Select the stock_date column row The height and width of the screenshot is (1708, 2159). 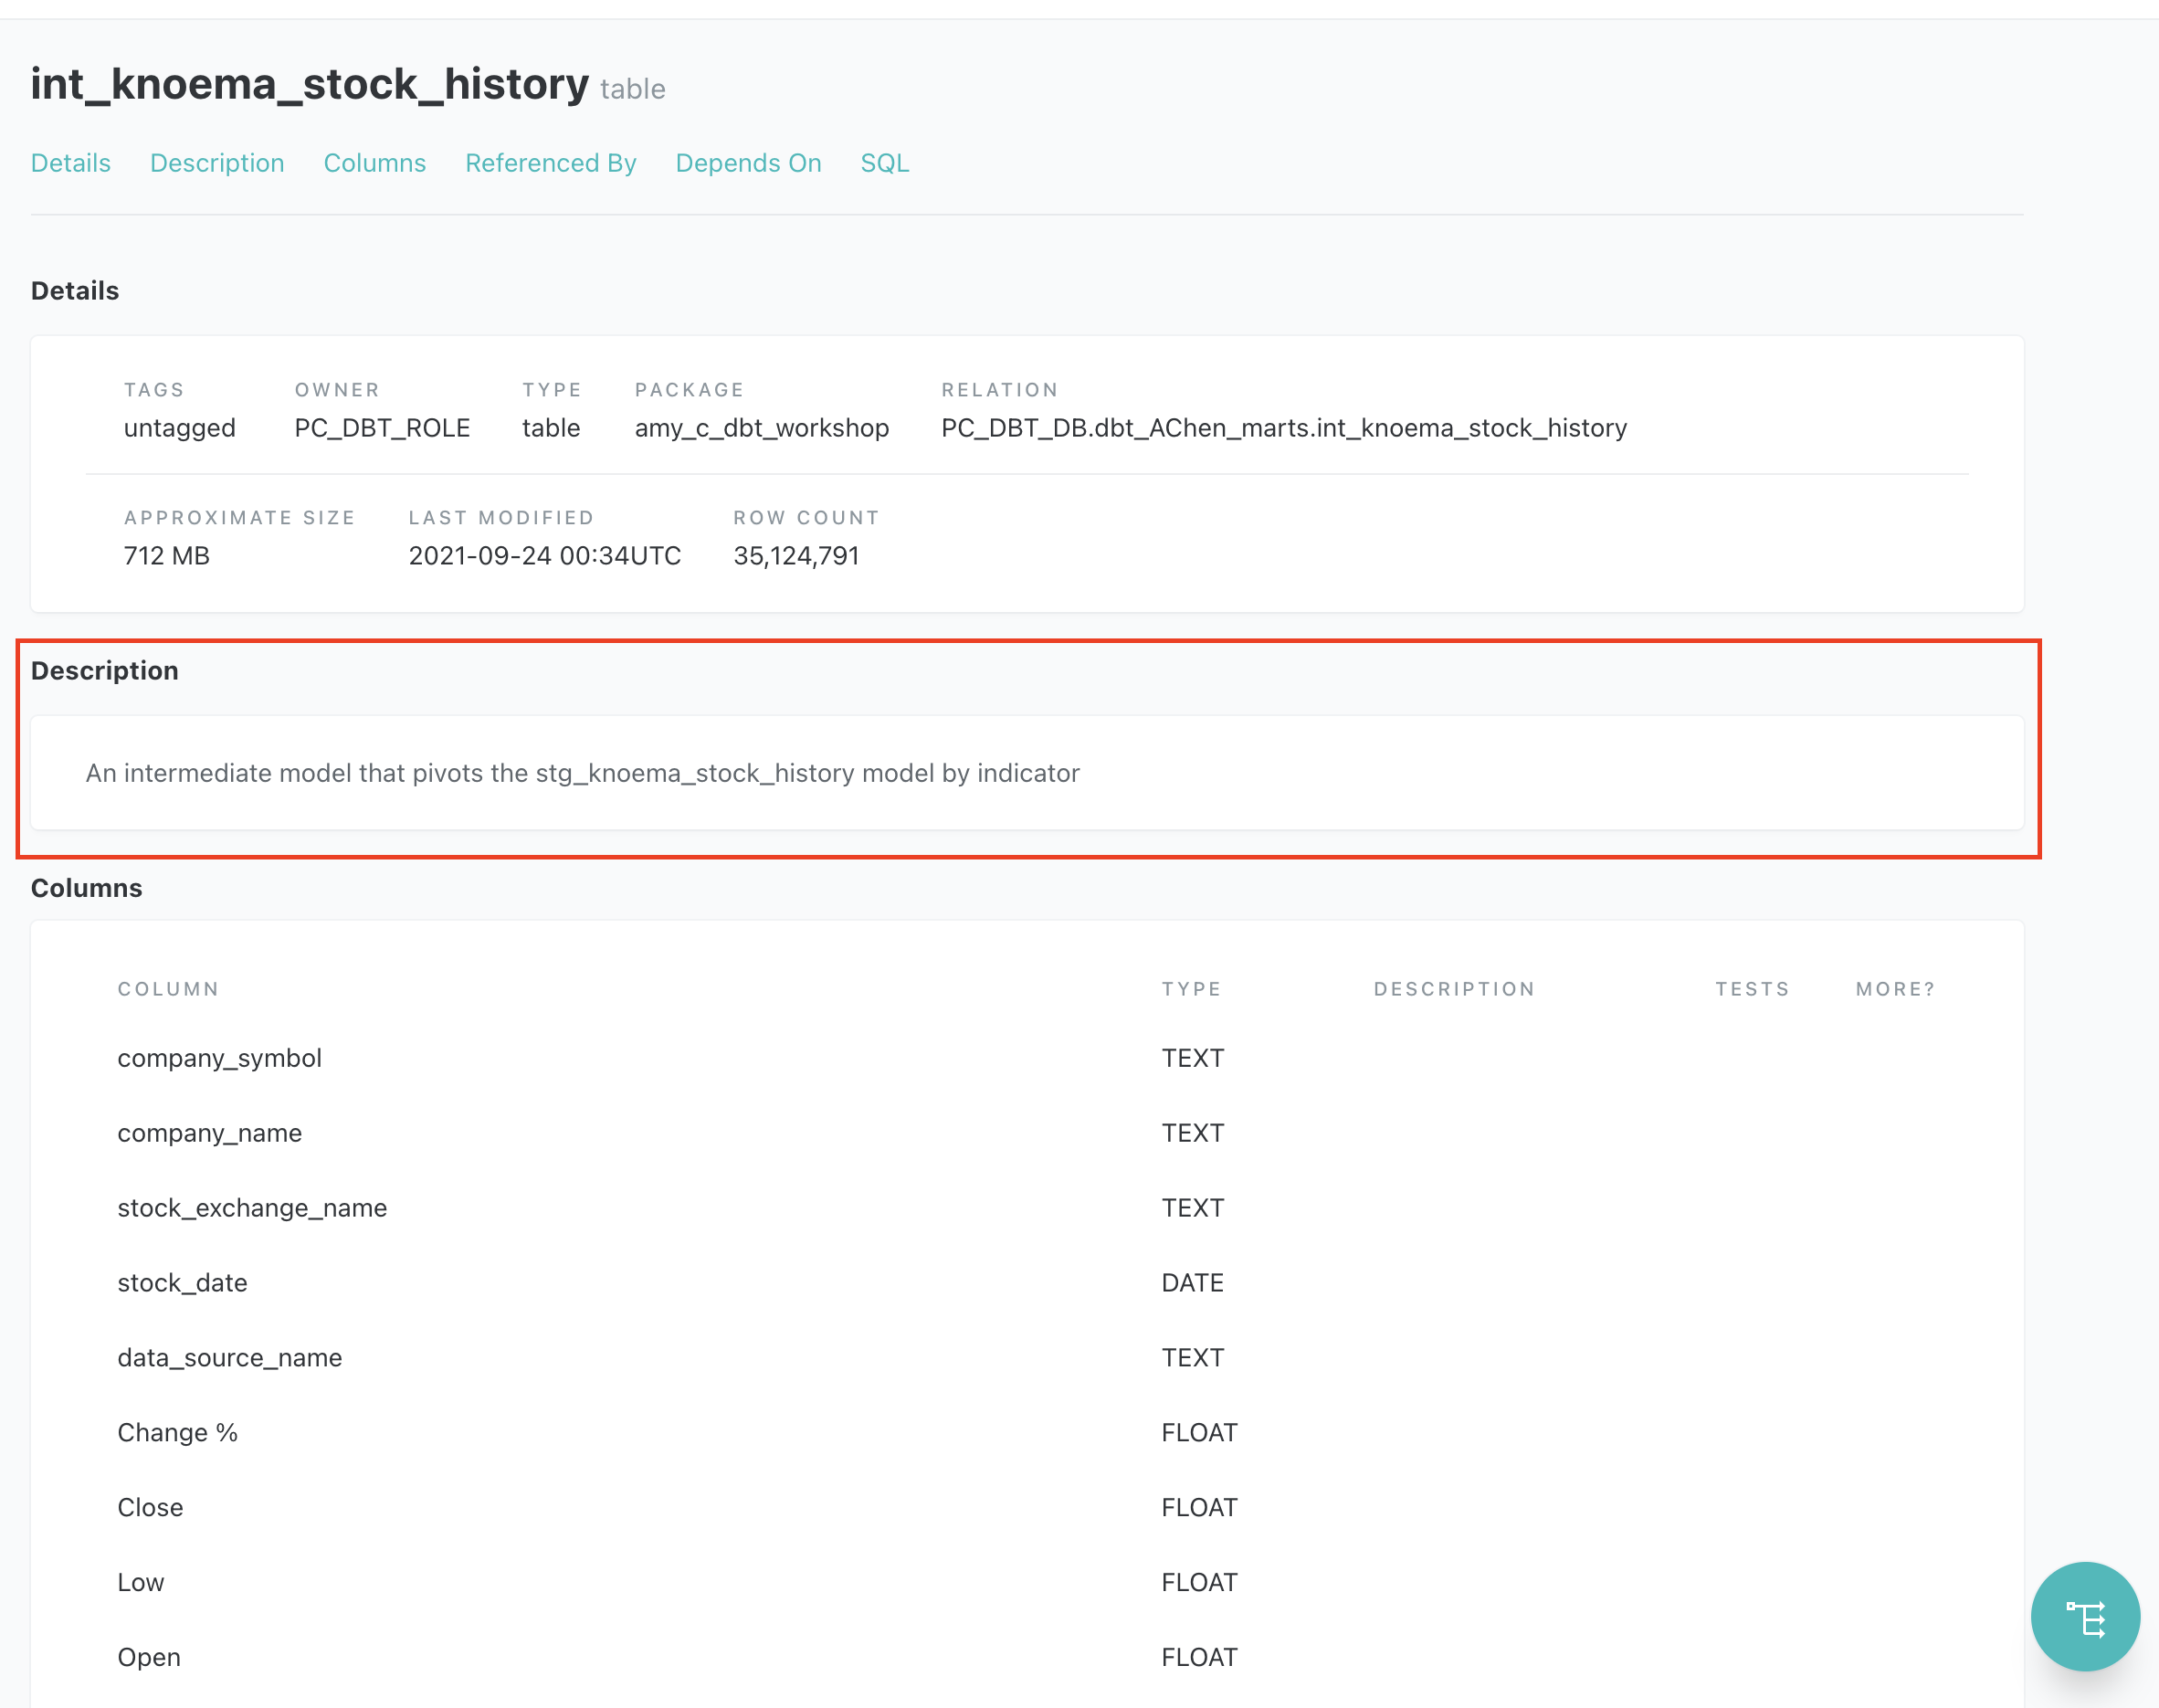pyautogui.click(x=182, y=1283)
